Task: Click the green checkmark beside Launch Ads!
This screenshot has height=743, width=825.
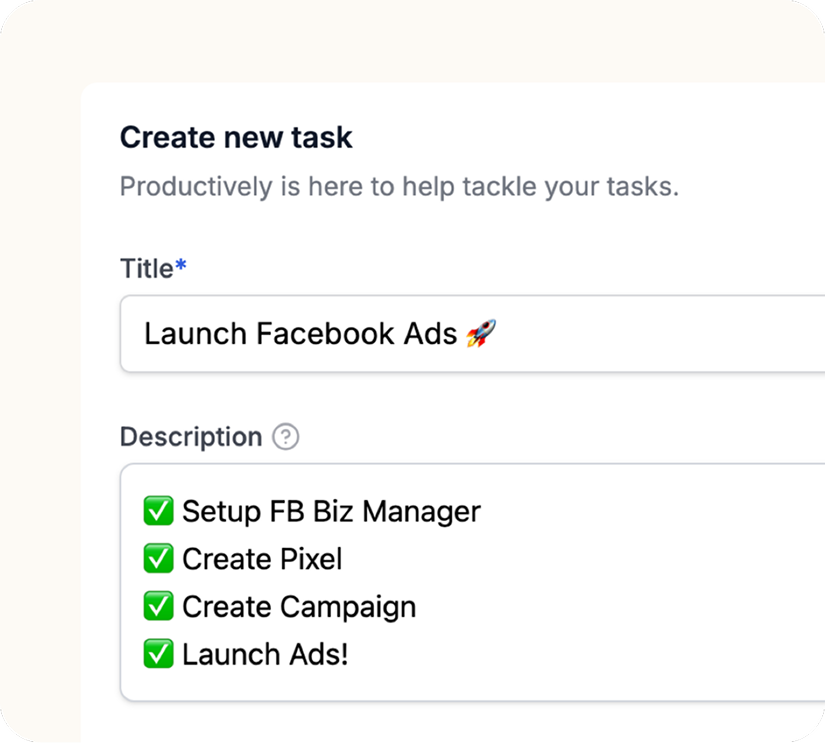Action: click(x=159, y=654)
